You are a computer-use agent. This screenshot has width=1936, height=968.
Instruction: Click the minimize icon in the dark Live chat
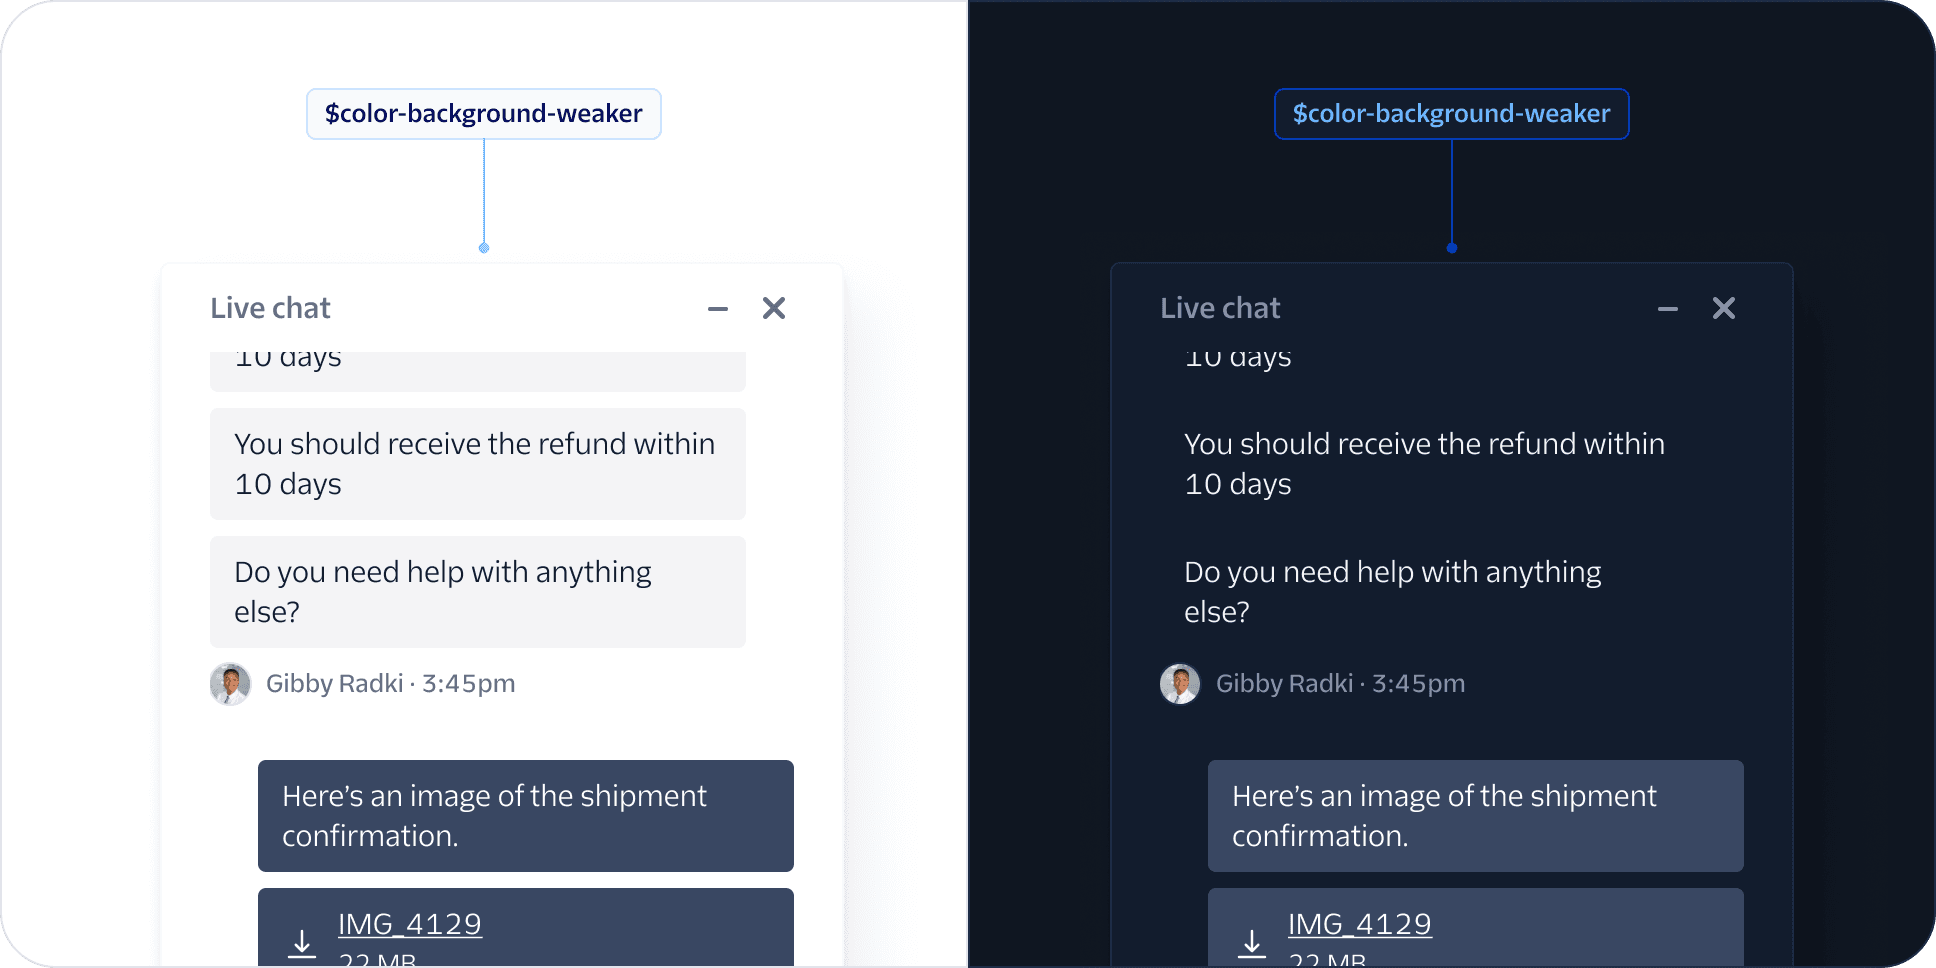coord(1667,308)
